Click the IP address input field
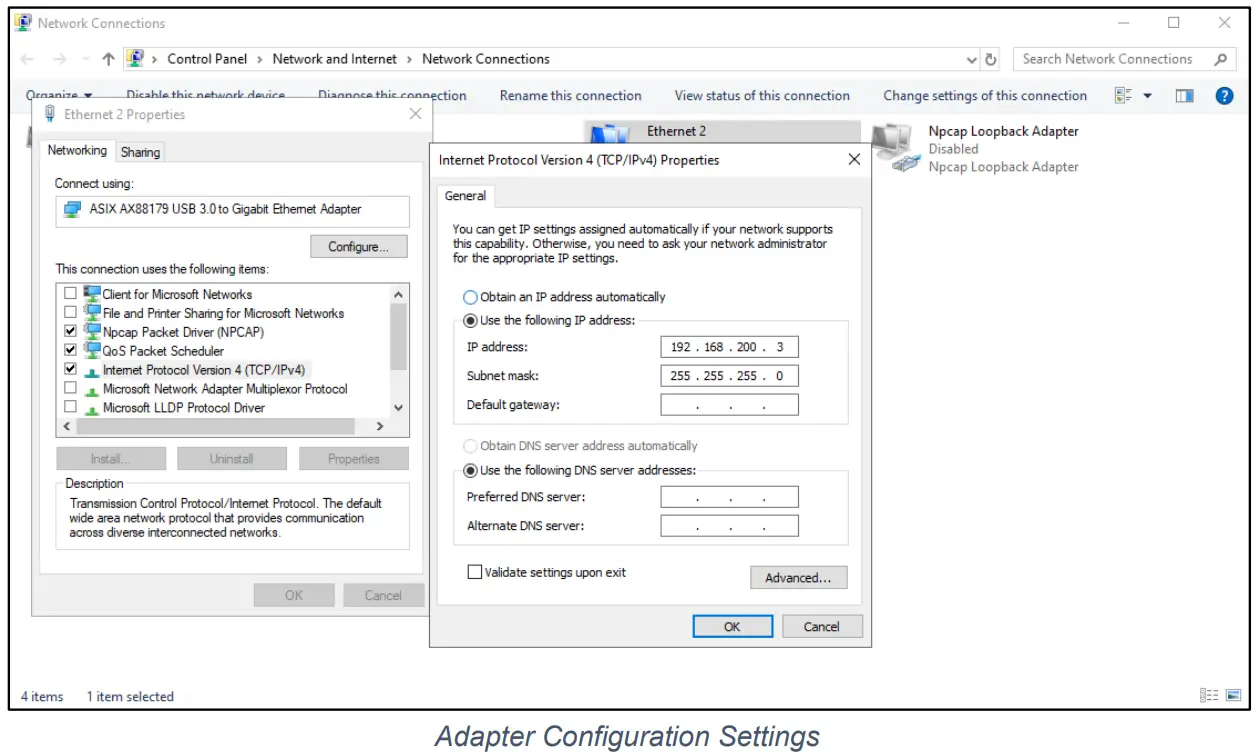 pos(729,348)
